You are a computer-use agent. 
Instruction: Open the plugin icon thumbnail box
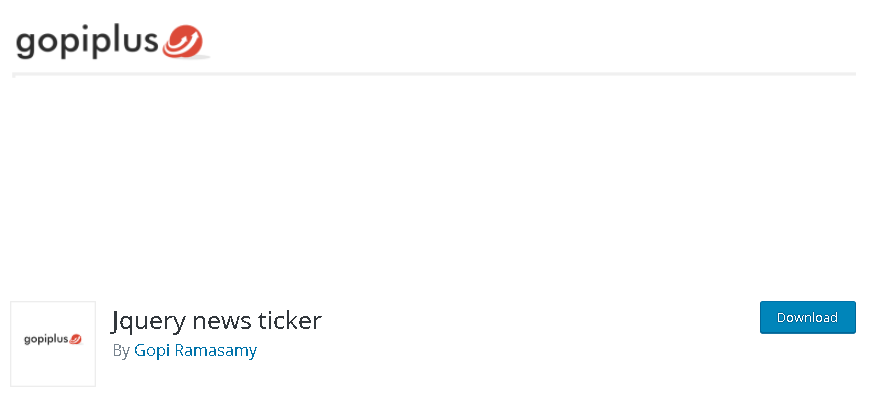pyautogui.click(x=53, y=344)
